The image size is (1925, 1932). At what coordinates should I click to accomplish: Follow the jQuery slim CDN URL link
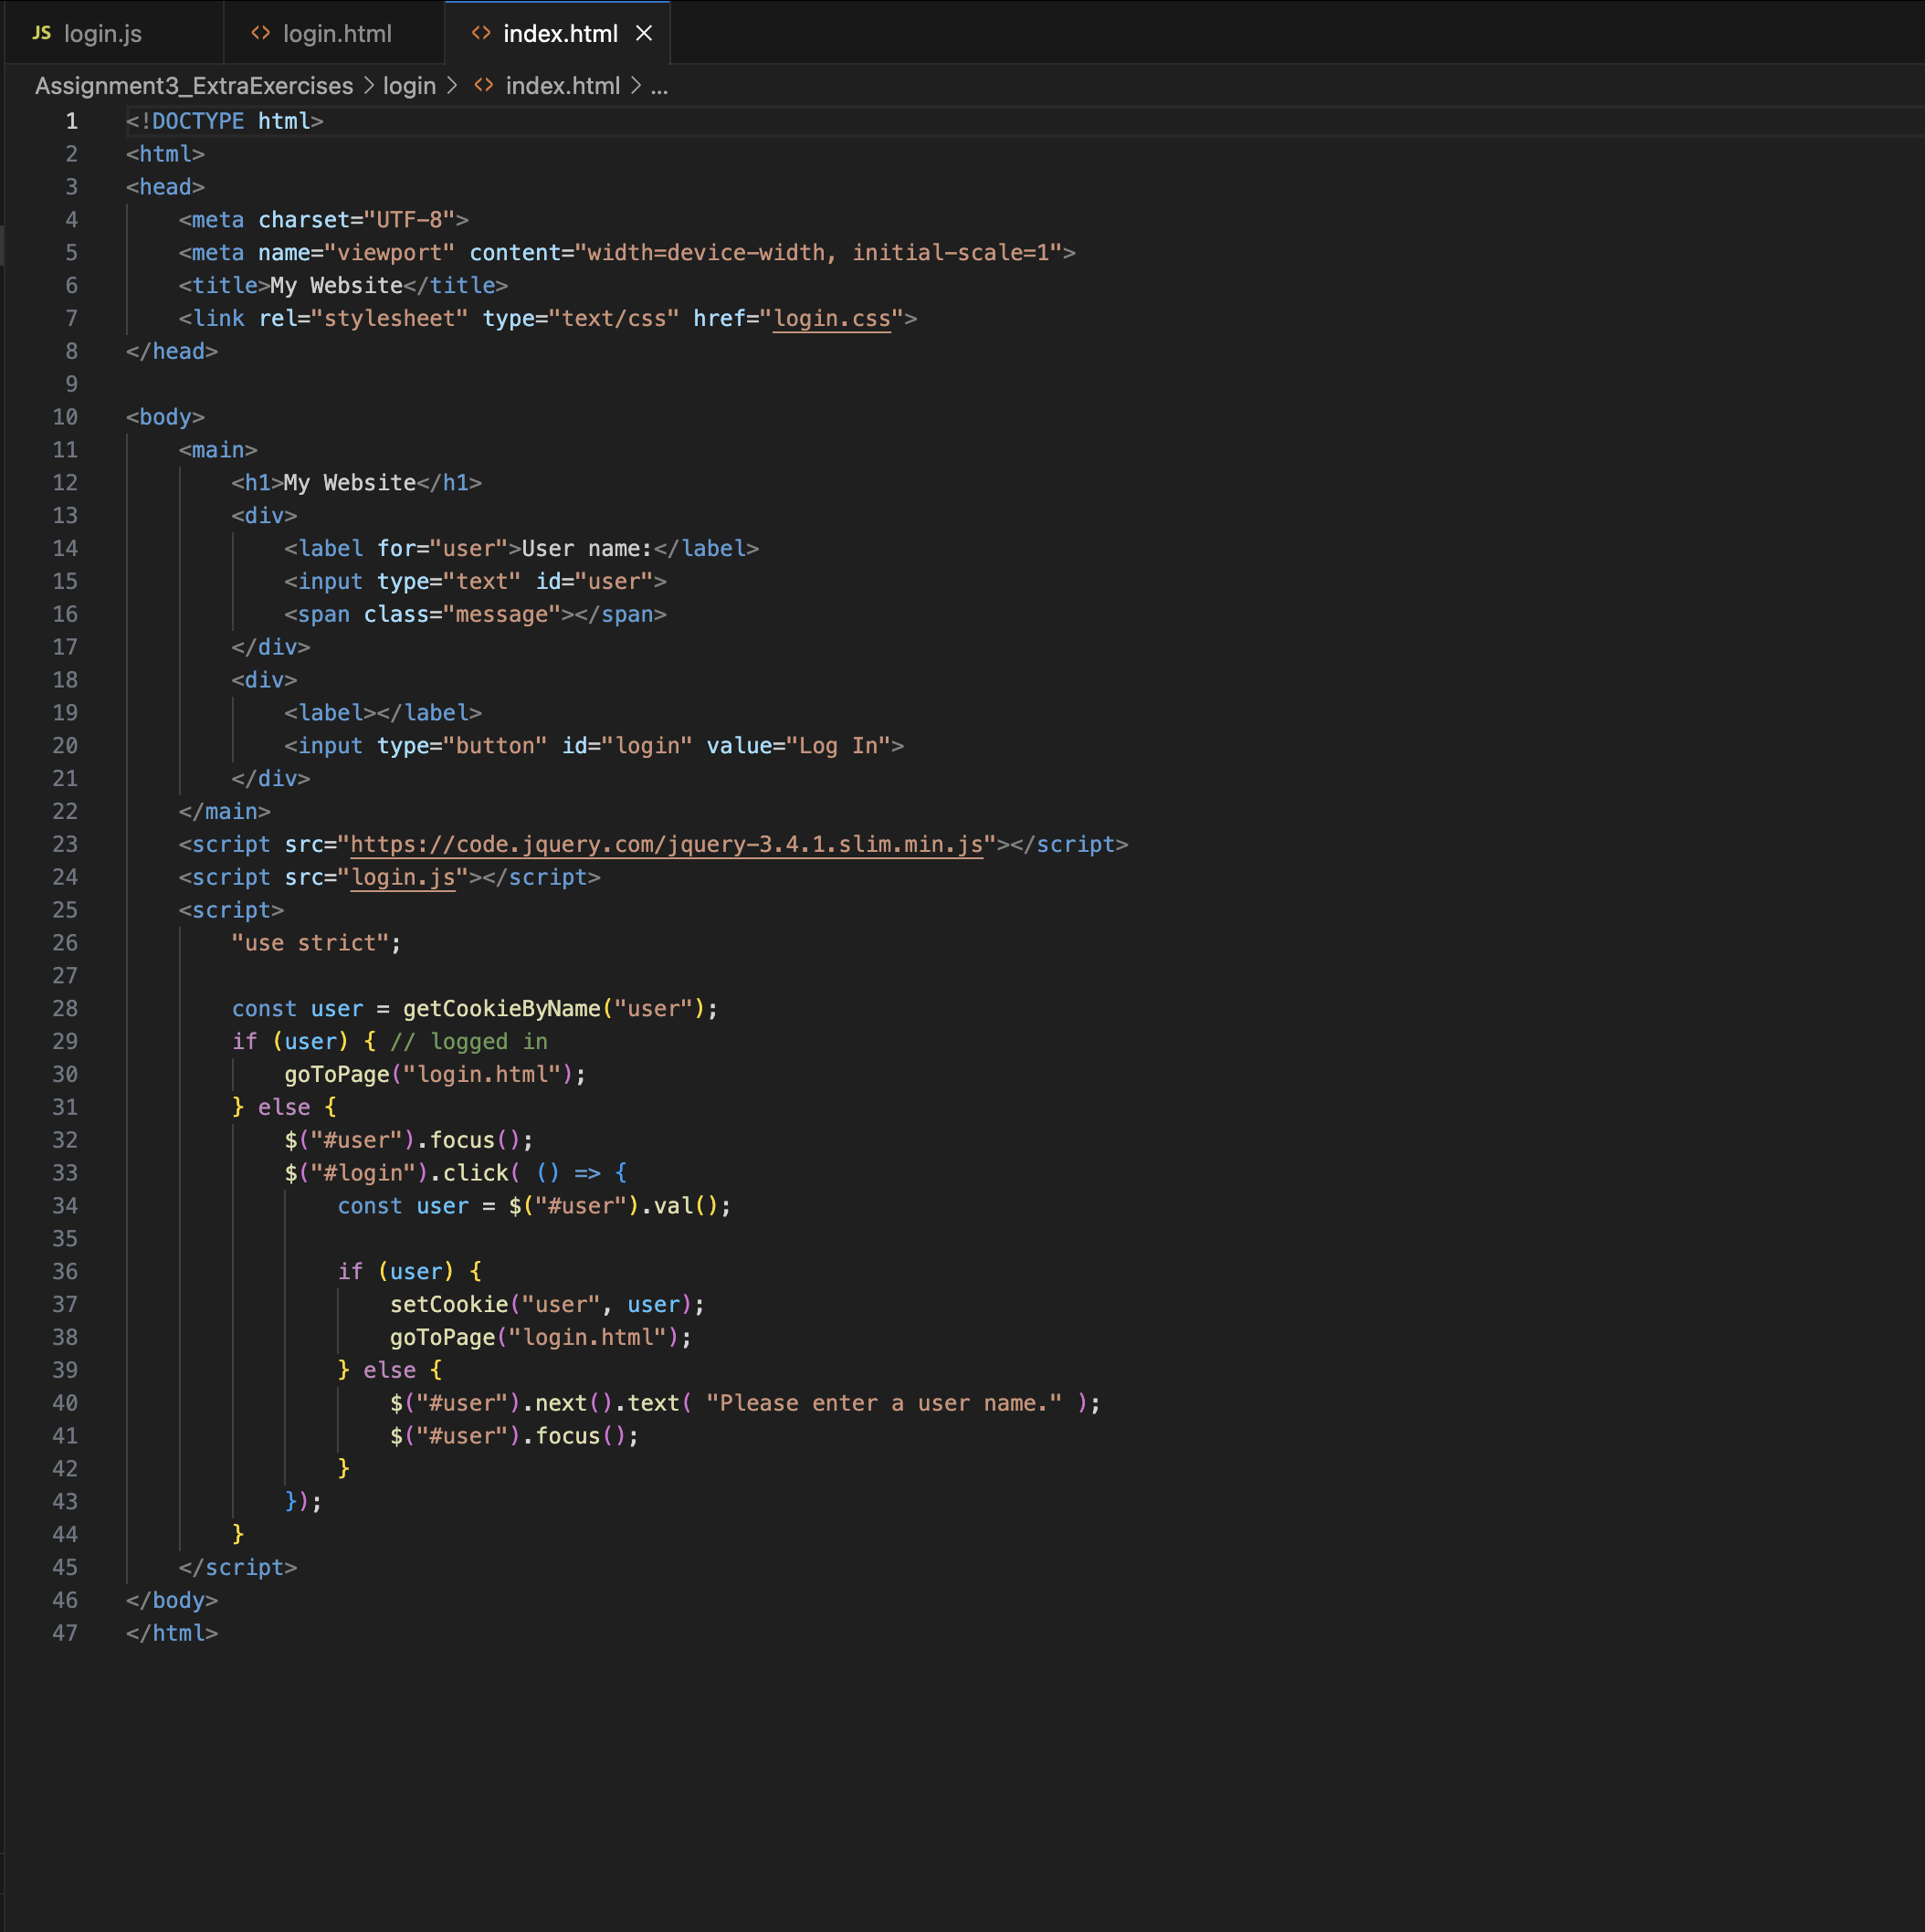tap(666, 844)
